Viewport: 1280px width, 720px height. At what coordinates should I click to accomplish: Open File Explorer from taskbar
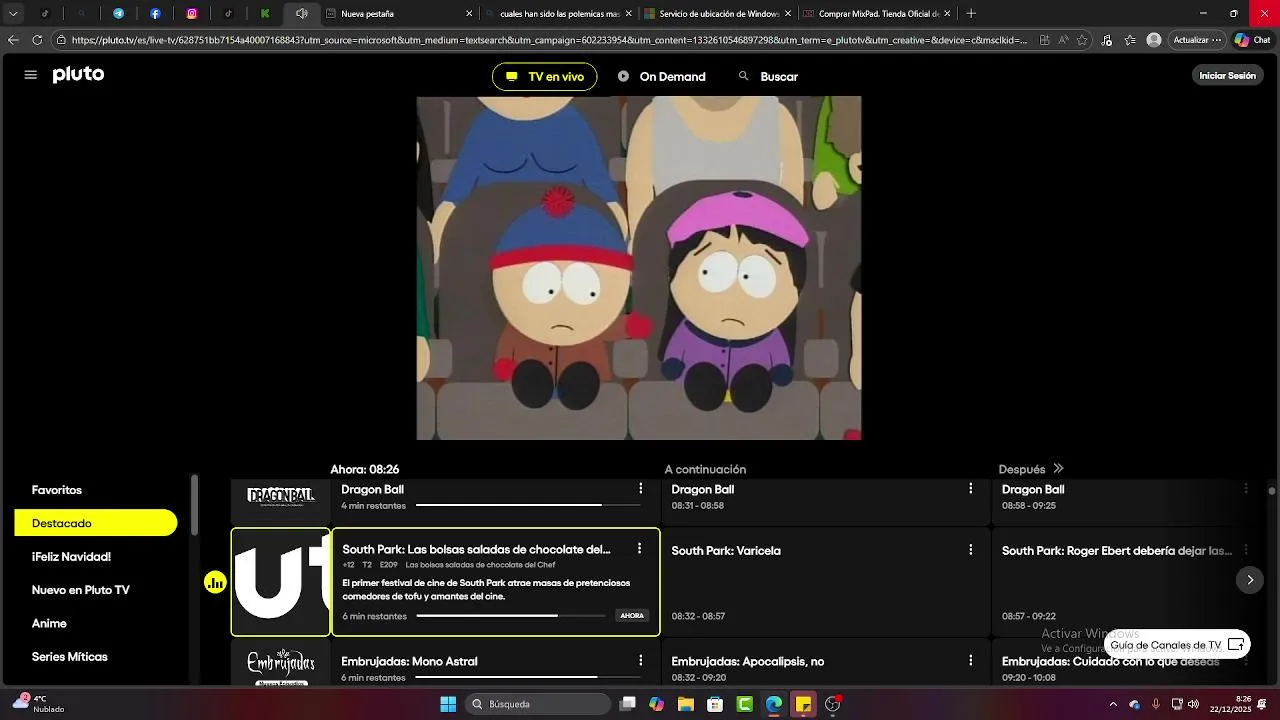pos(686,704)
